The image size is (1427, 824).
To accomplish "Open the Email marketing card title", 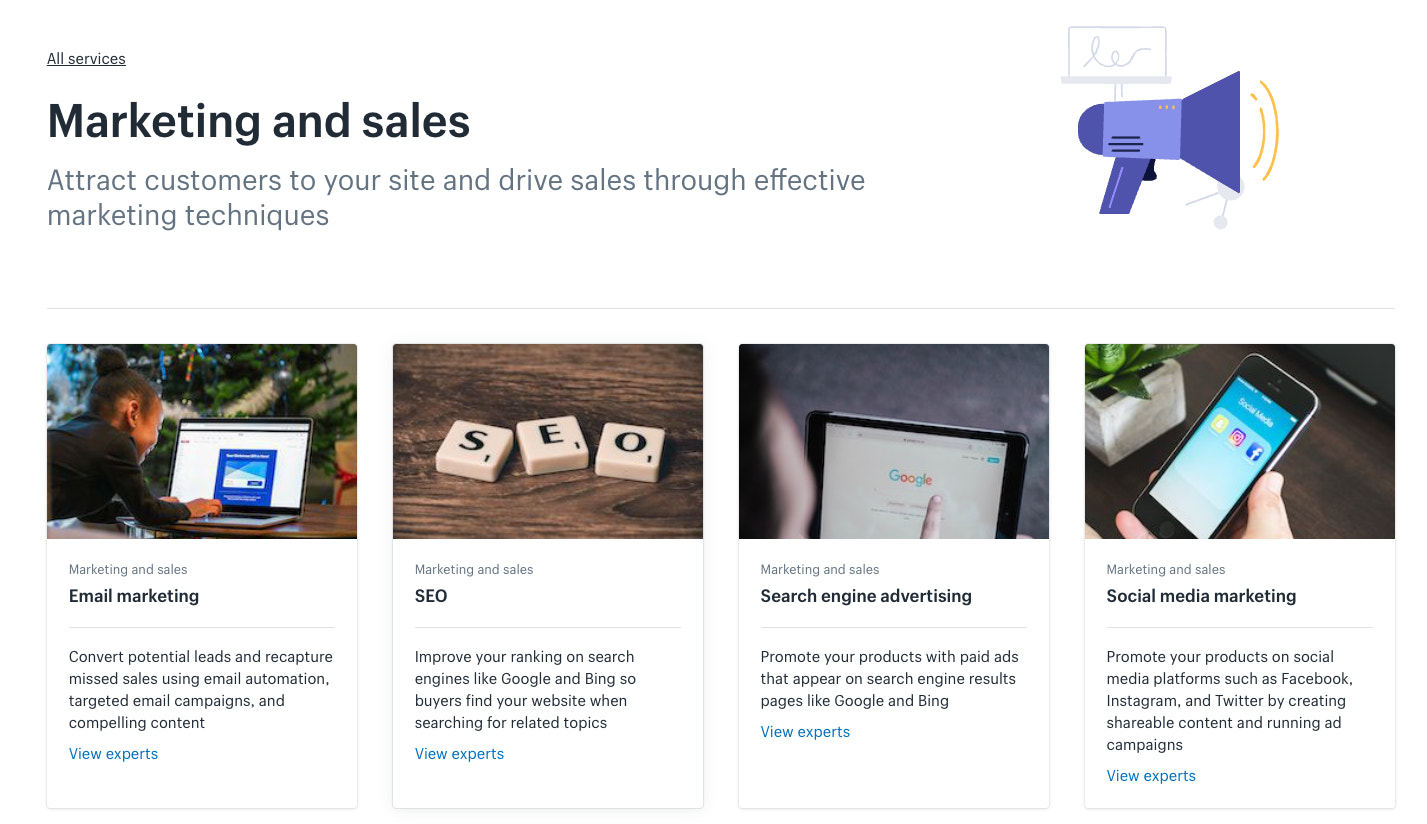I will click(x=134, y=596).
